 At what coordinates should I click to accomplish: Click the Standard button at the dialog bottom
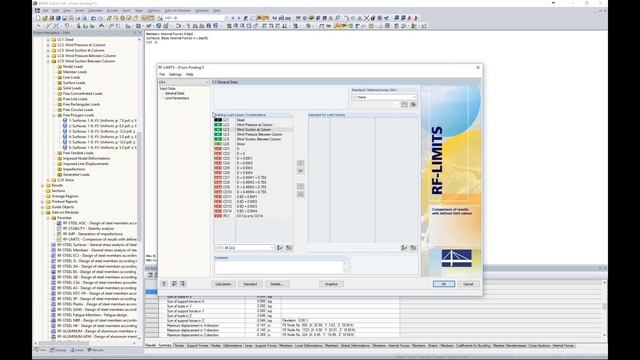click(x=250, y=284)
